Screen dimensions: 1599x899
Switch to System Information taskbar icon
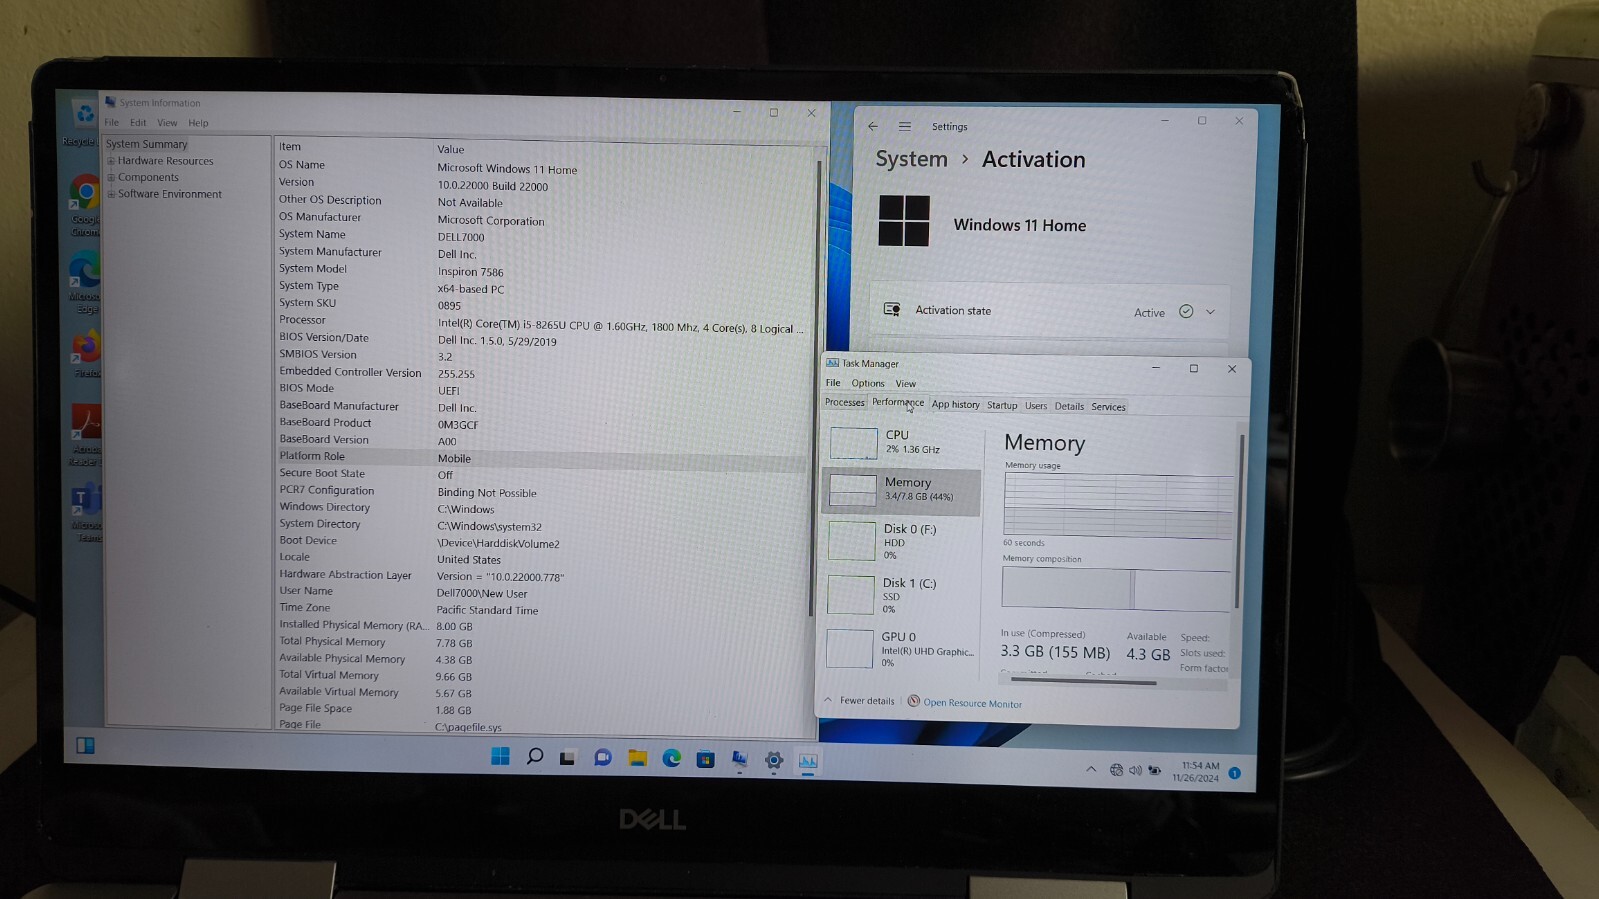(x=739, y=760)
